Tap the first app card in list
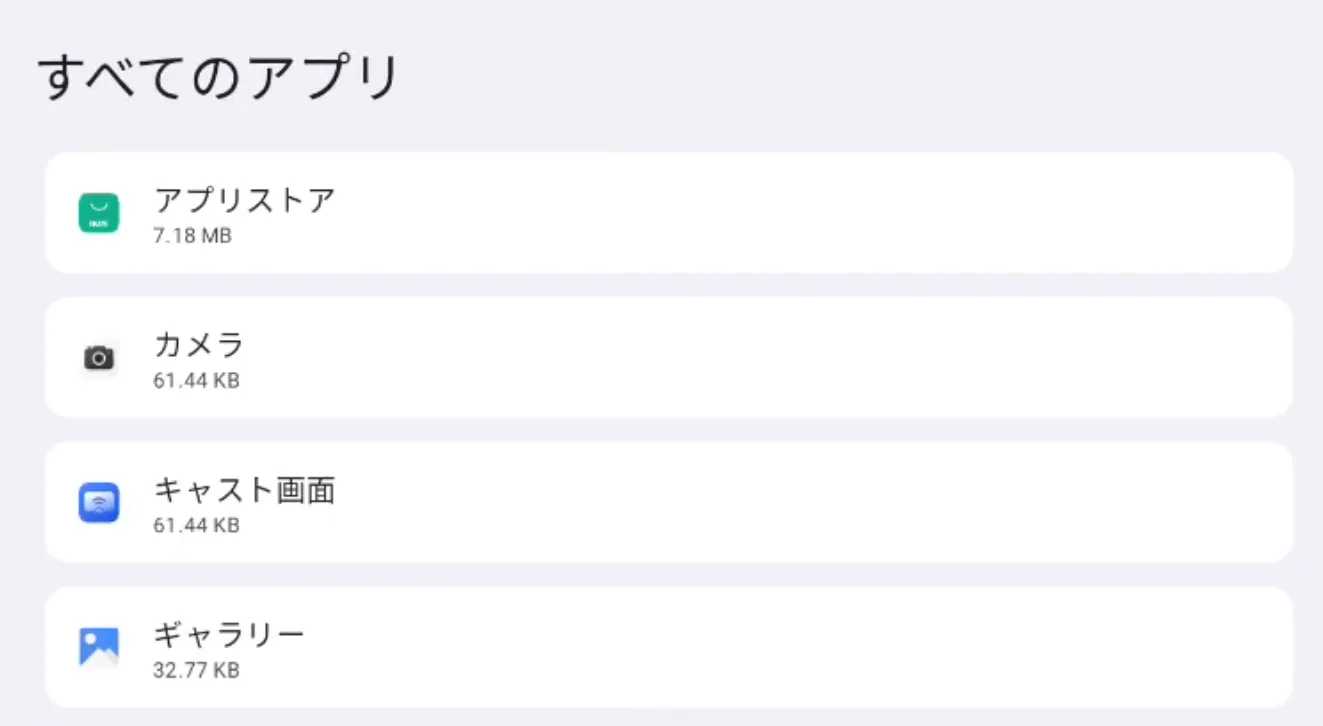This screenshot has width=1323, height=726. pos(668,213)
